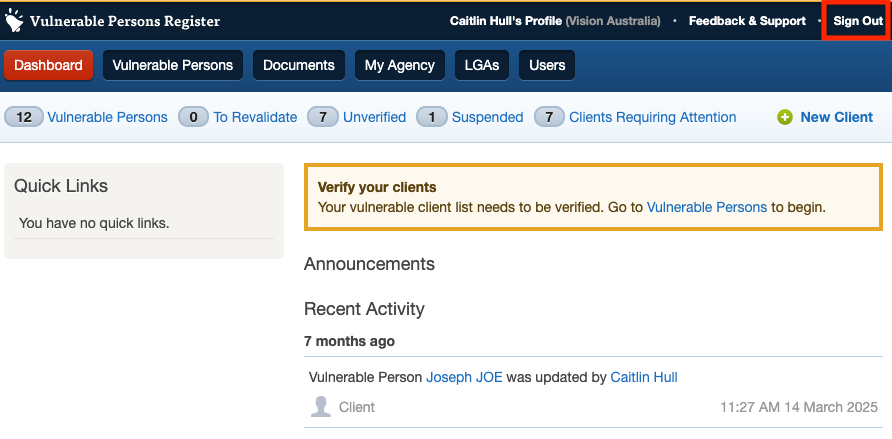892x439 pixels.
Task: Open the Documents tab
Action: [298, 65]
